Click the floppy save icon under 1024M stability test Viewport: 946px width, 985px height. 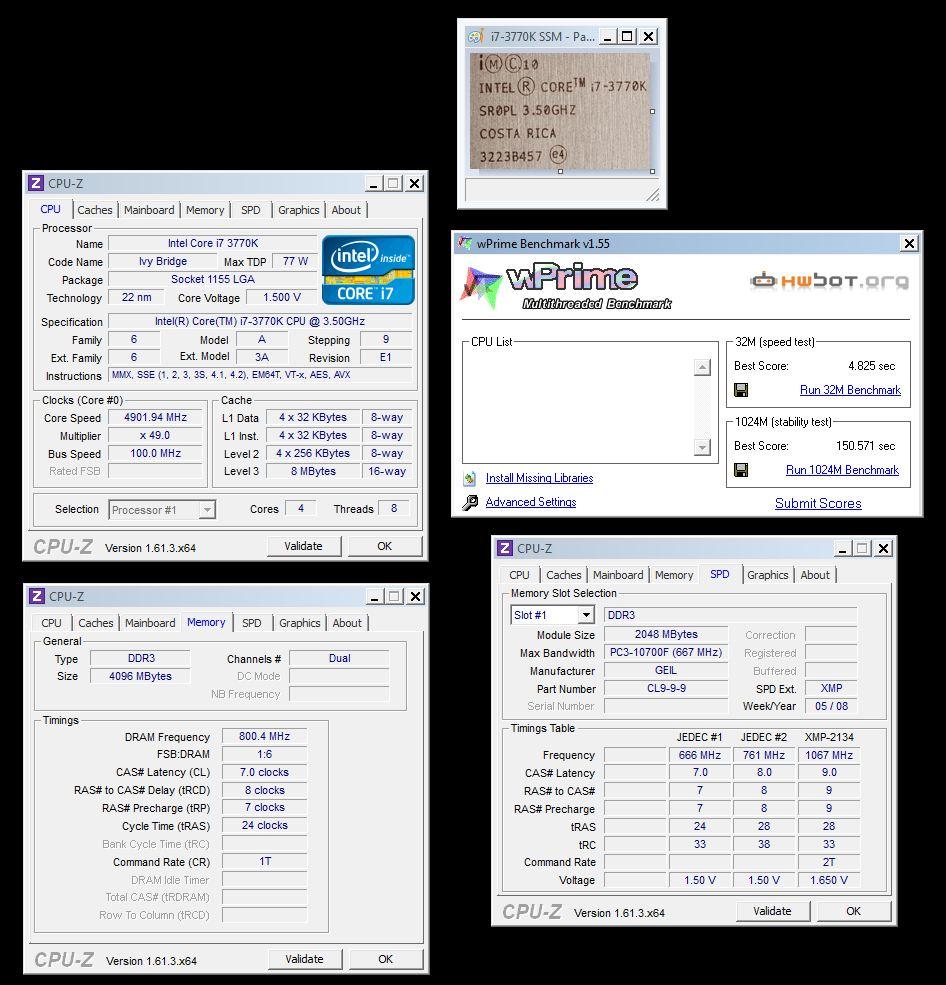pyautogui.click(x=741, y=470)
